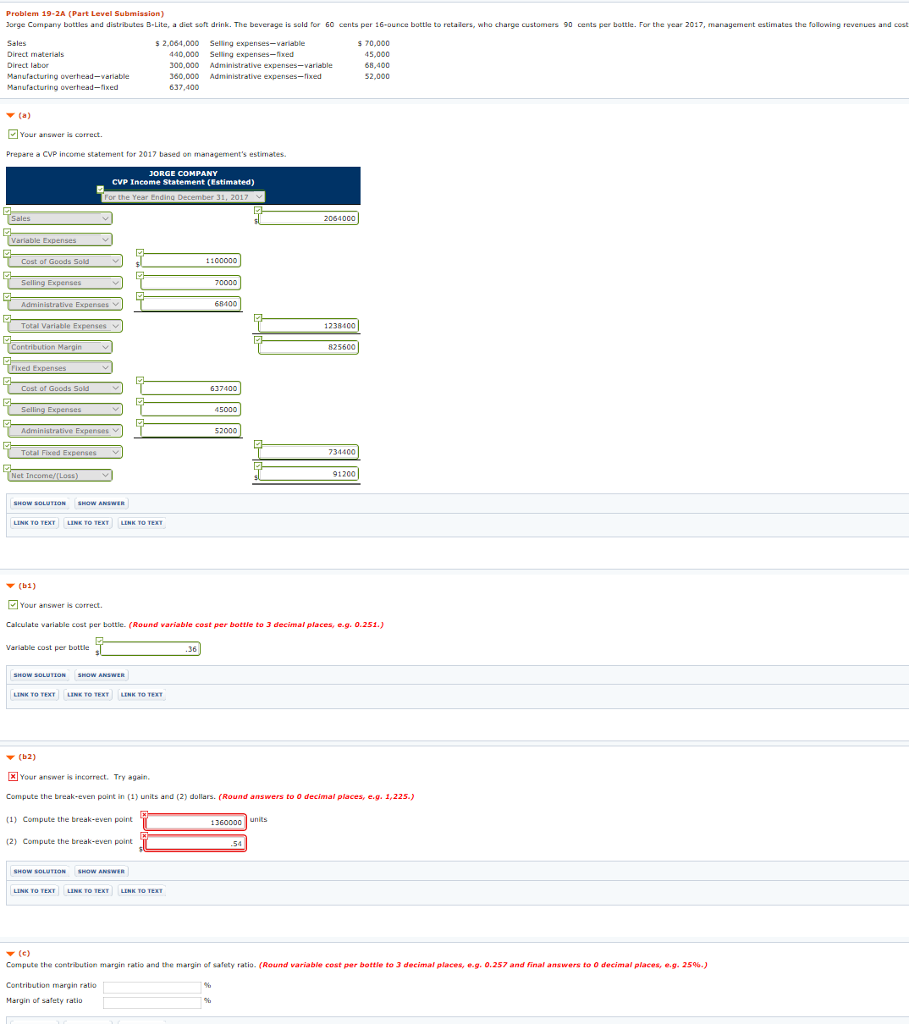Click the red X icon in part (b2)

click(14, 775)
